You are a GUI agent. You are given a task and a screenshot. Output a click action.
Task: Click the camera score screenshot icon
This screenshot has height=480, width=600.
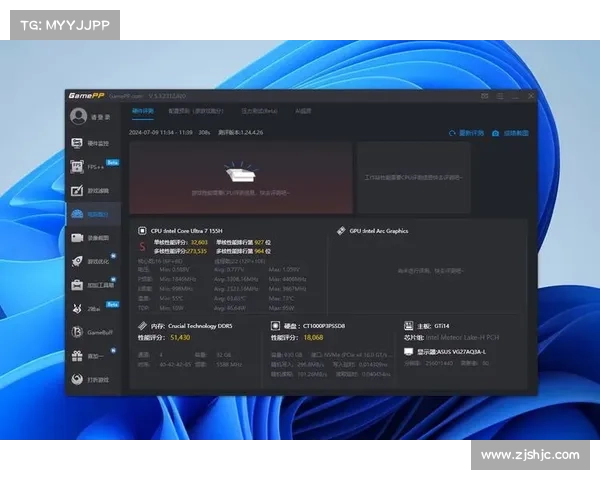(496, 133)
